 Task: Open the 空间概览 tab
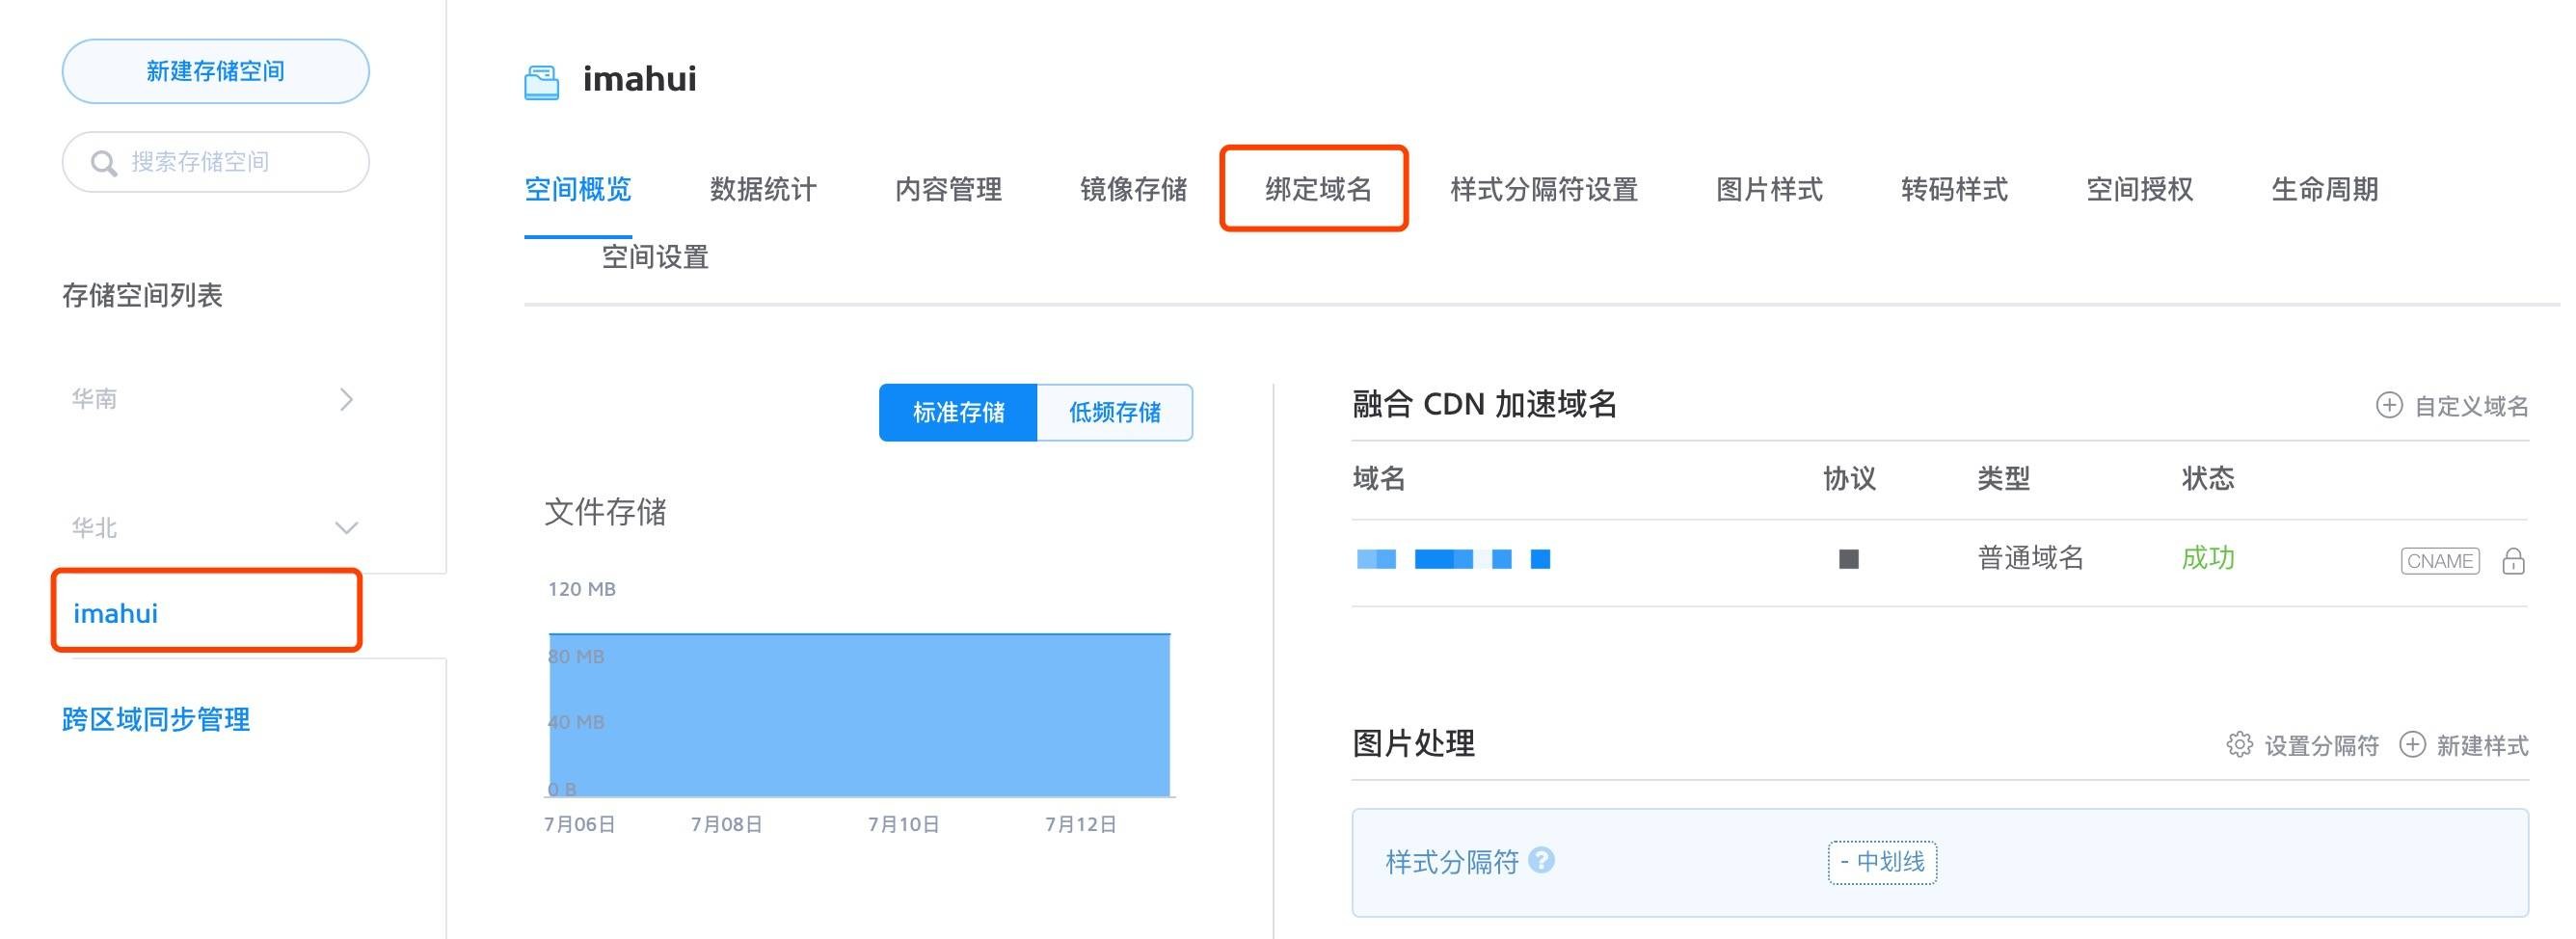[578, 189]
